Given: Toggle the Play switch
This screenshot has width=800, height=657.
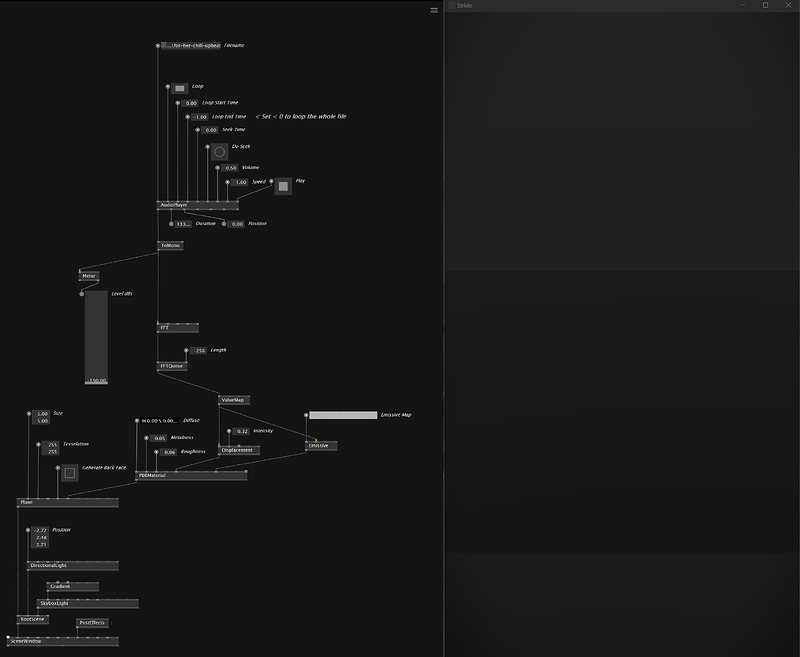Looking at the screenshot, I should tap(283, 186).
